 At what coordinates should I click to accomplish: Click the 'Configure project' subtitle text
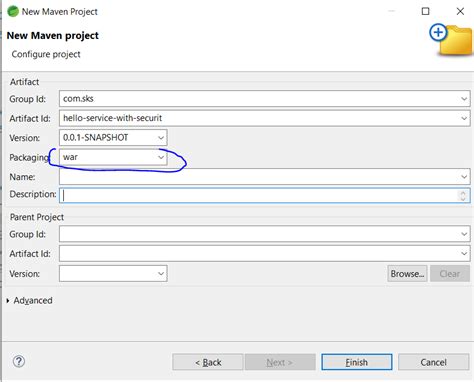tap(46, 54)
